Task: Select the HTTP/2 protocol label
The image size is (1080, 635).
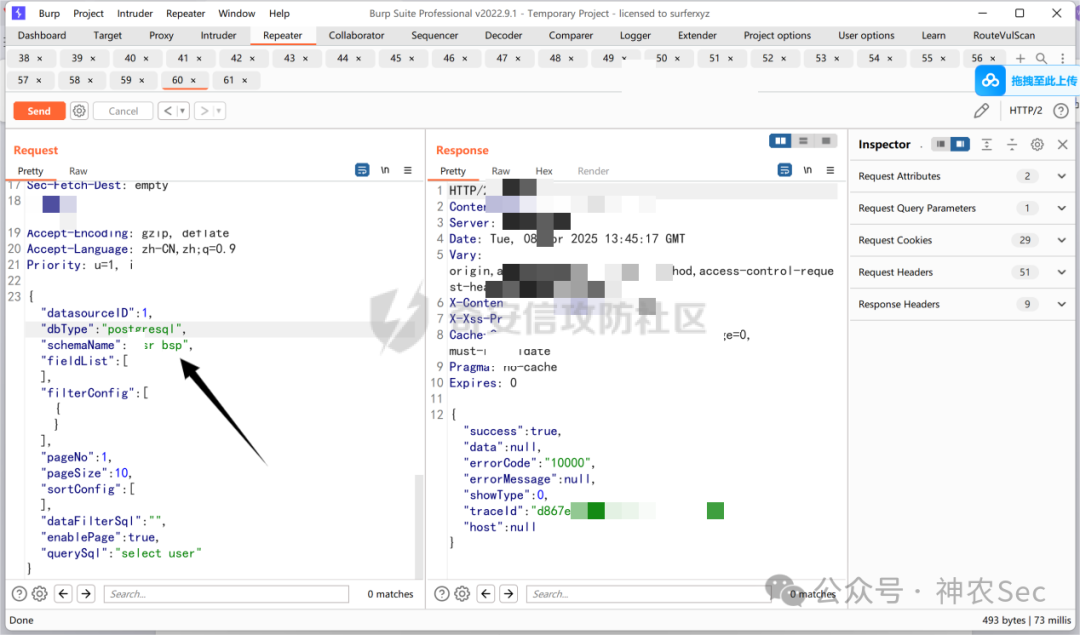Action: [1026, 110]
